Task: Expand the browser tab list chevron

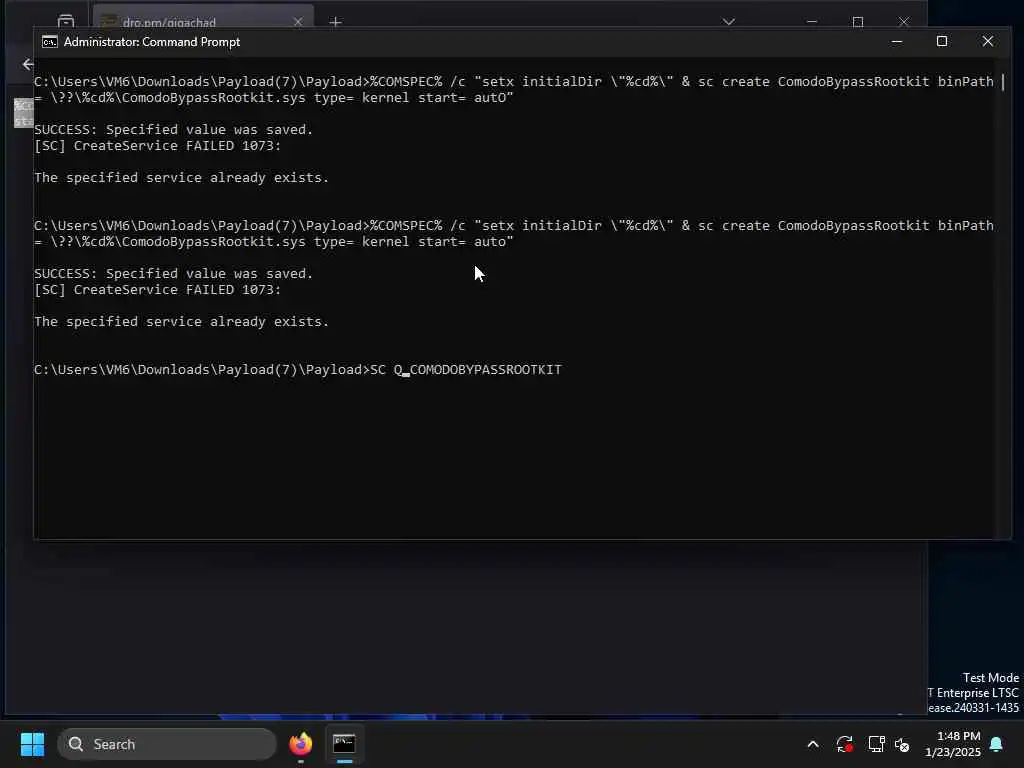Action: pyautogui.click(x=729, y=22)
